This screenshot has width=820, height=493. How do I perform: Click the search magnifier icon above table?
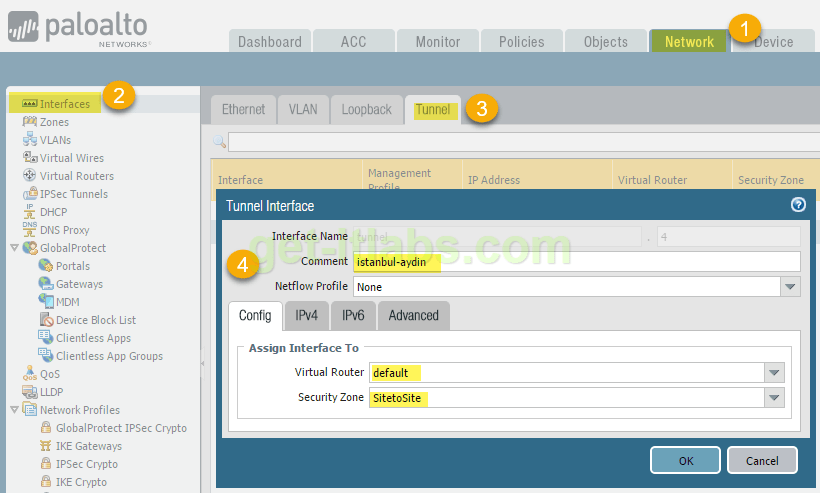(220, 142)
